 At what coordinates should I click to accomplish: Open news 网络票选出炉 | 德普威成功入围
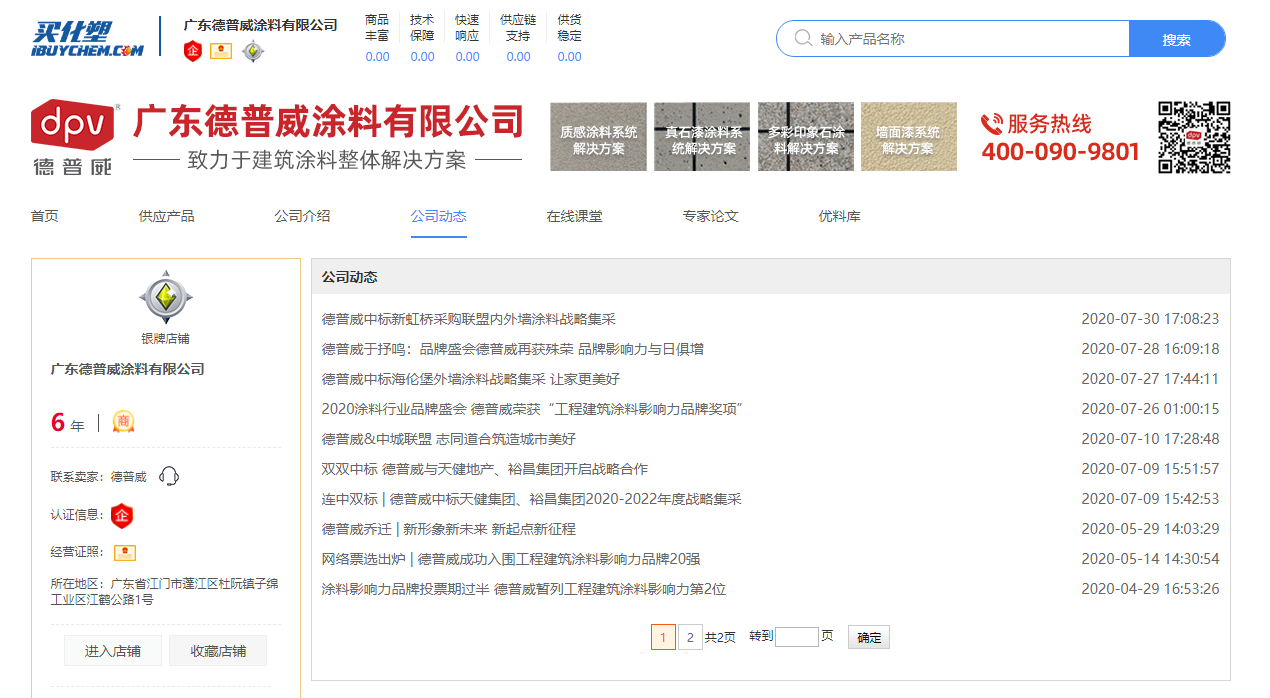pyautogui.click(x=511, y=559)
